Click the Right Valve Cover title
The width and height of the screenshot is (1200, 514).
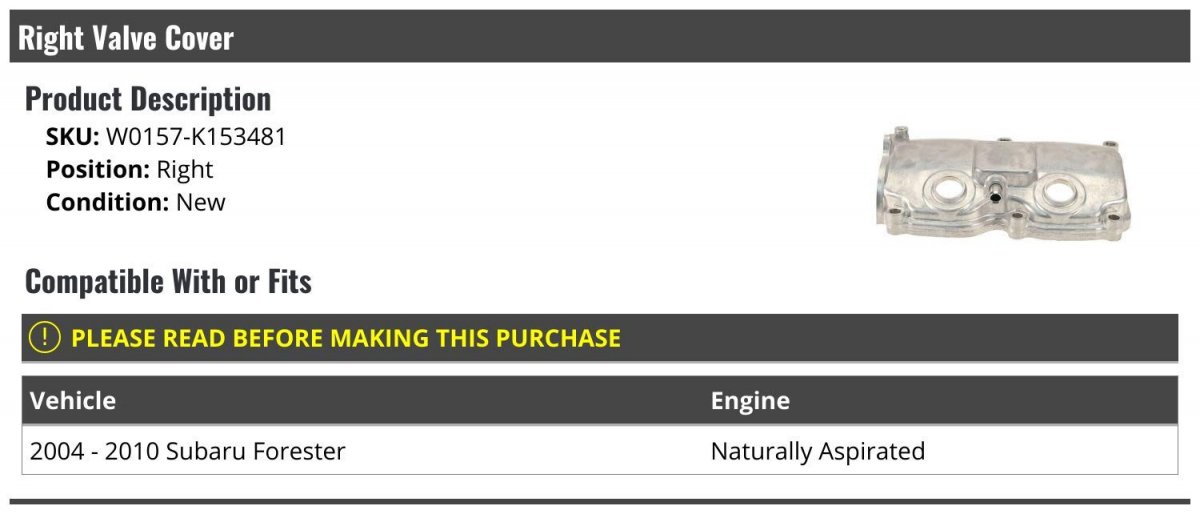[126, 39]
